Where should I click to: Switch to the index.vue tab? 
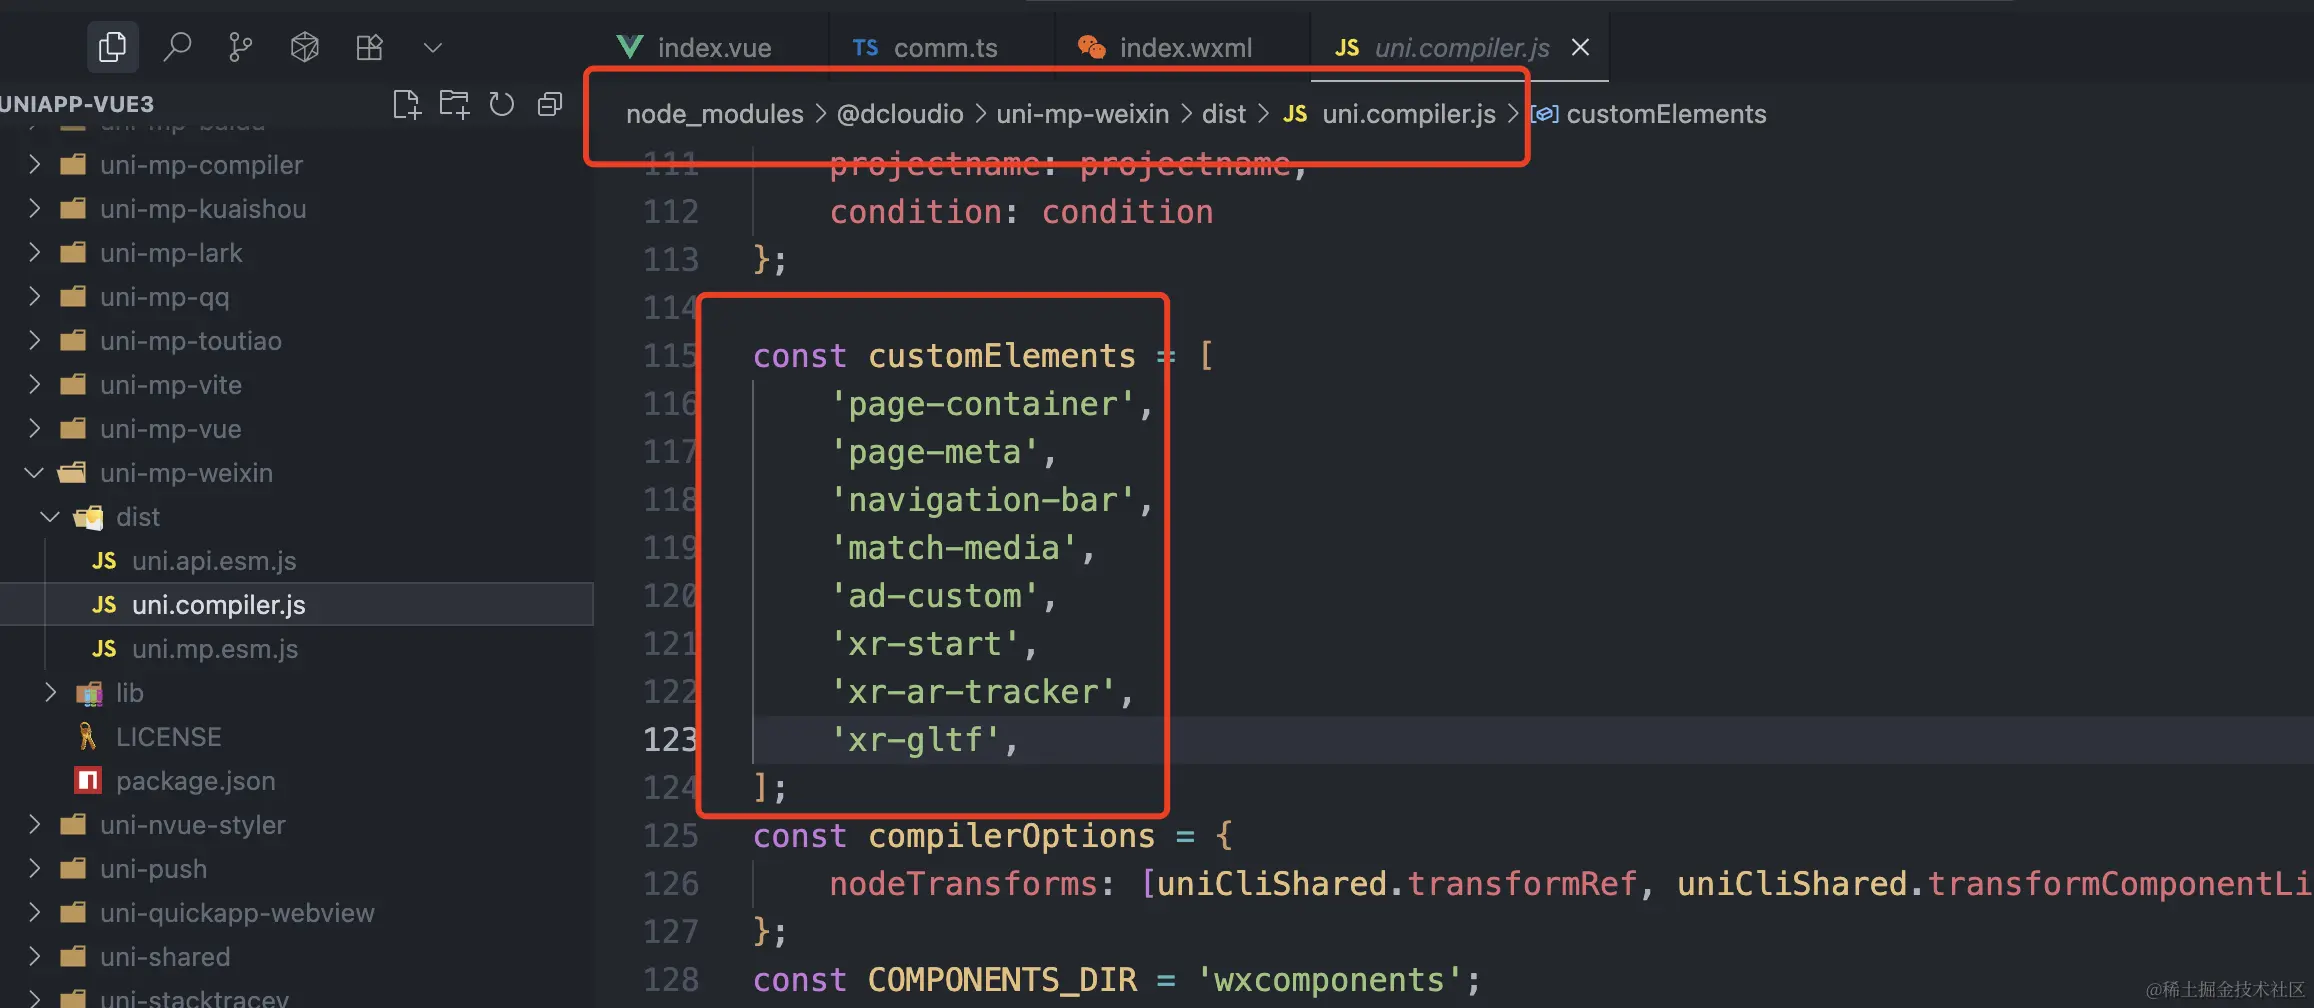[x=695, y=47]
